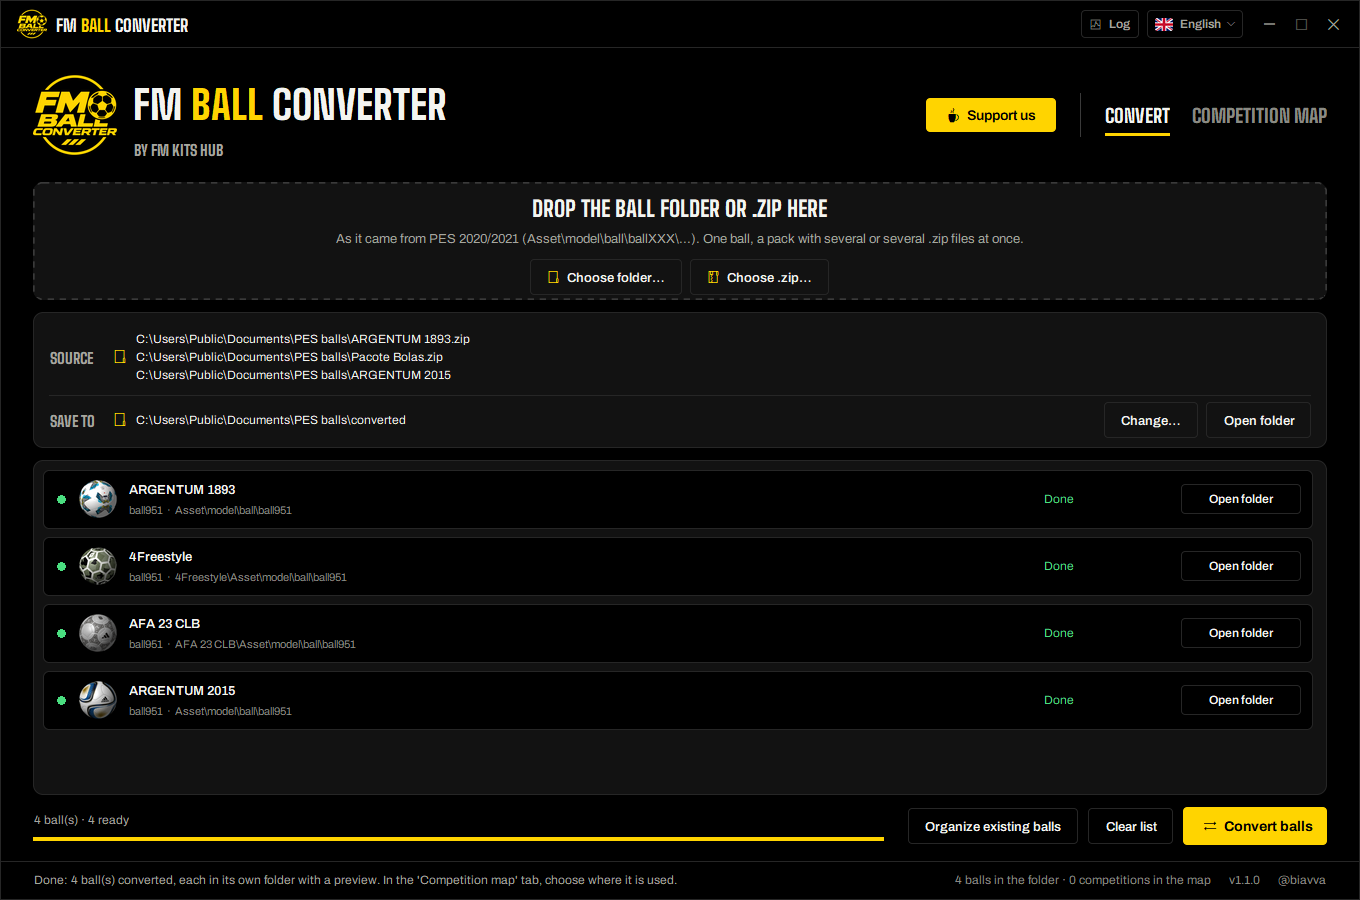Open folder for ARGENTUM 1893

click(1241, 499)
